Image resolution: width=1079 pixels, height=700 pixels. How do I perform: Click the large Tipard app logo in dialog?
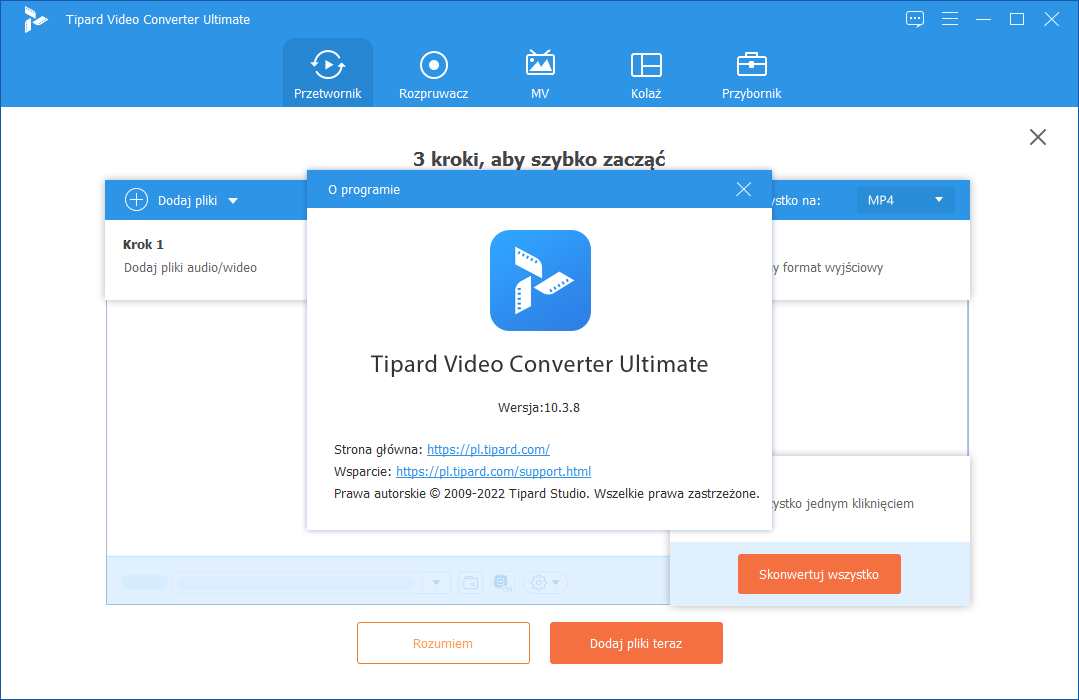540,280
